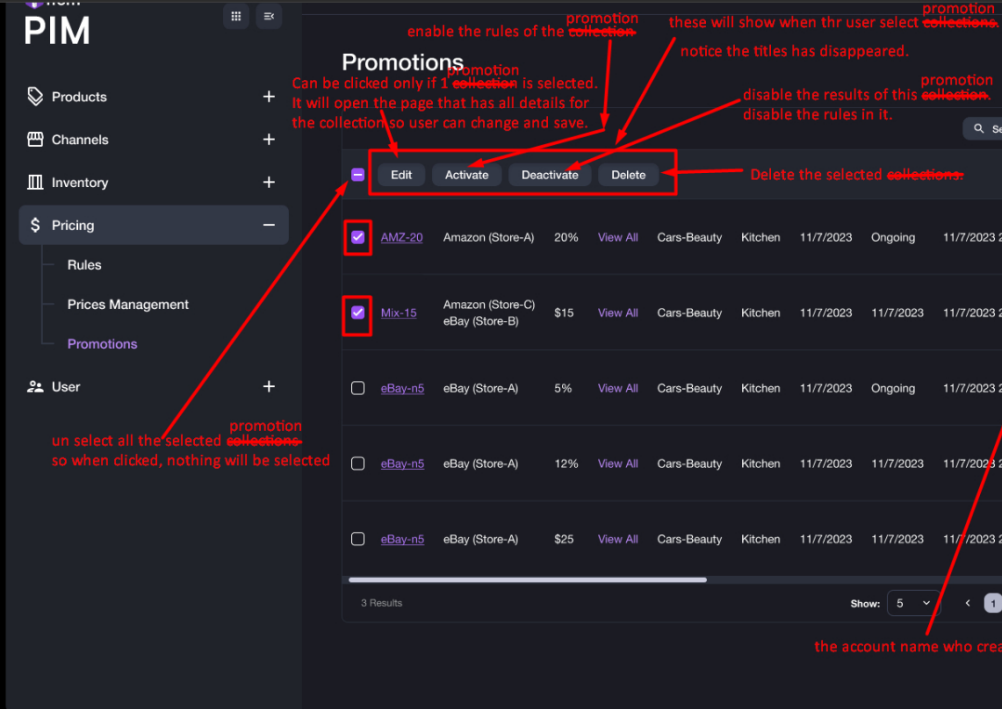Collapse the Pricing sidebar section

pos(268,225)
